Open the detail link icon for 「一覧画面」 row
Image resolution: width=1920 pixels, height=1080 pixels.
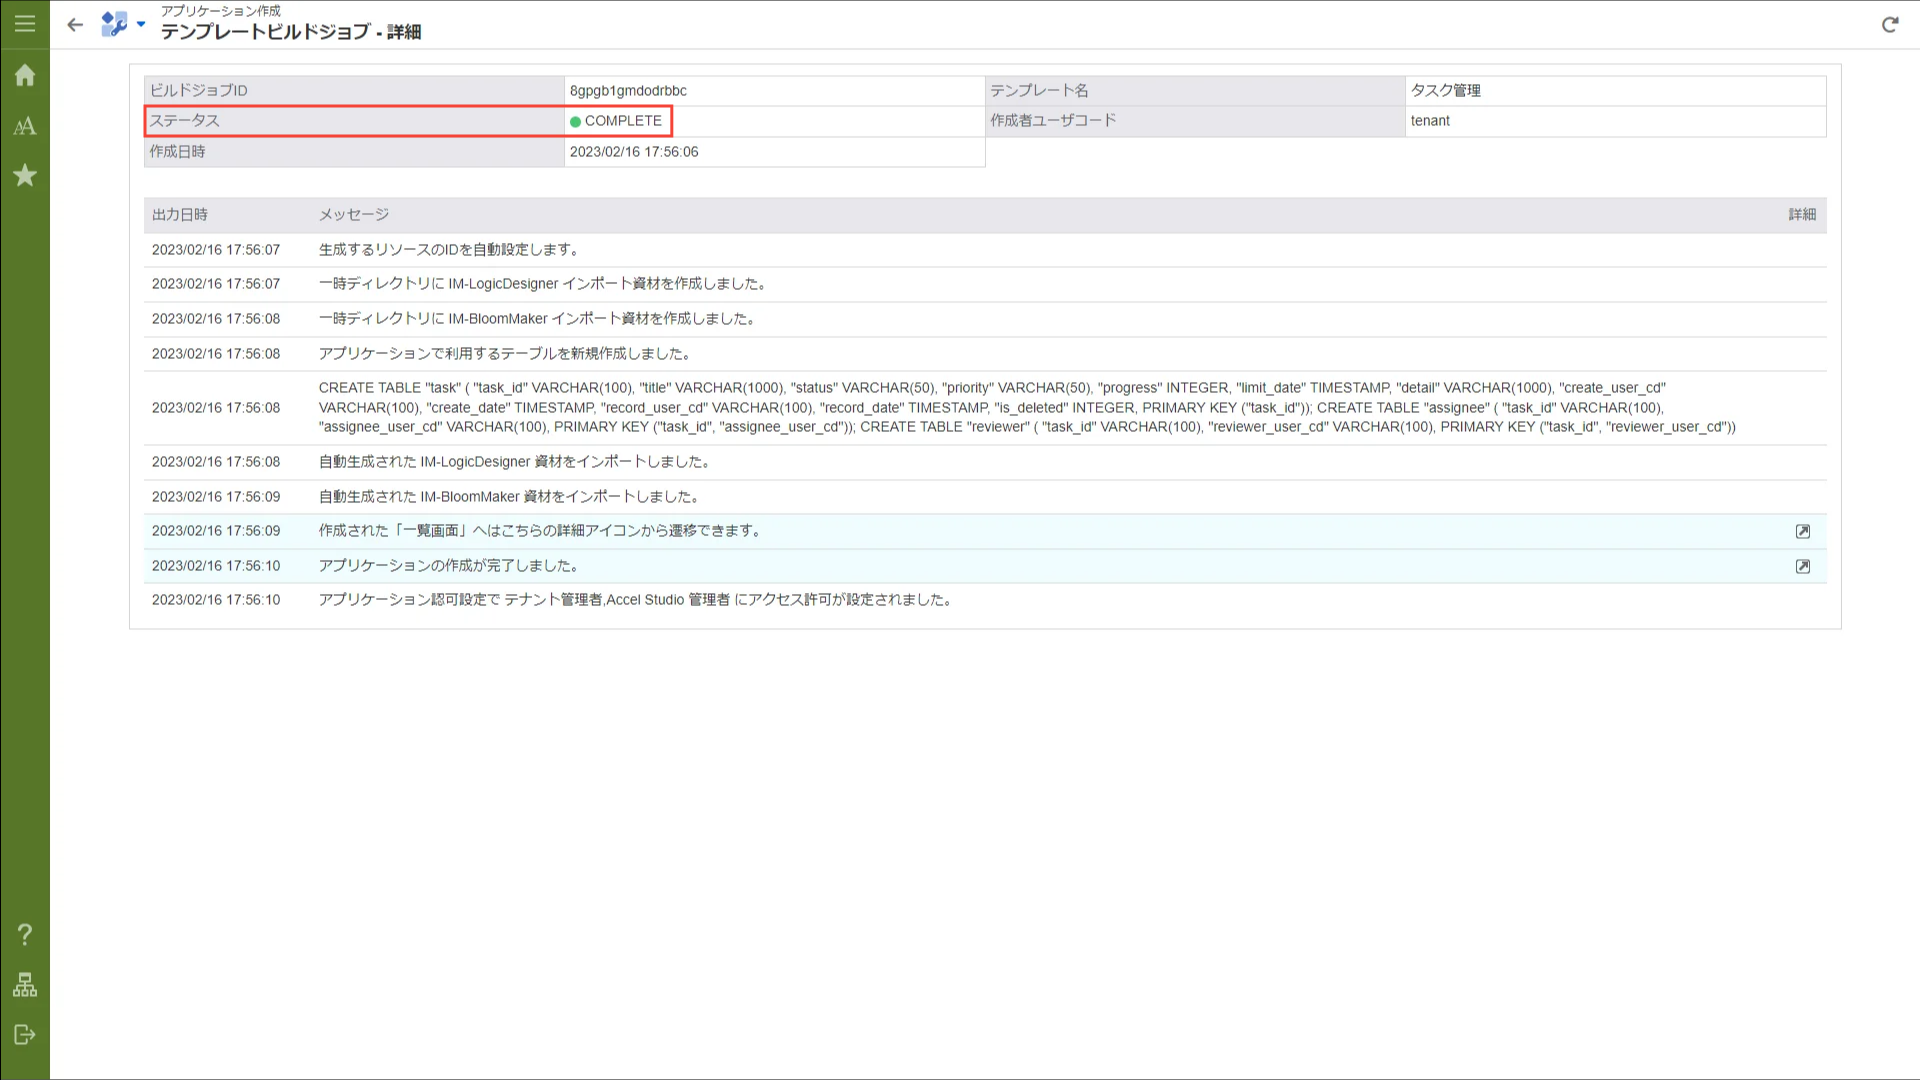coord(1802,532)
